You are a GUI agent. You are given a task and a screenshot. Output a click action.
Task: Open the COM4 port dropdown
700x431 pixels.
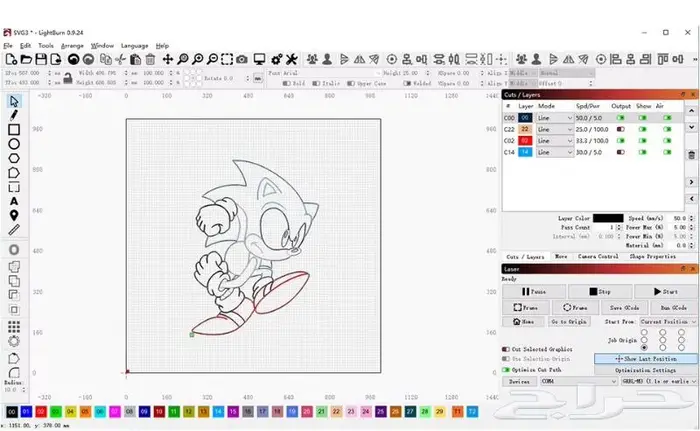coord(579,381)
